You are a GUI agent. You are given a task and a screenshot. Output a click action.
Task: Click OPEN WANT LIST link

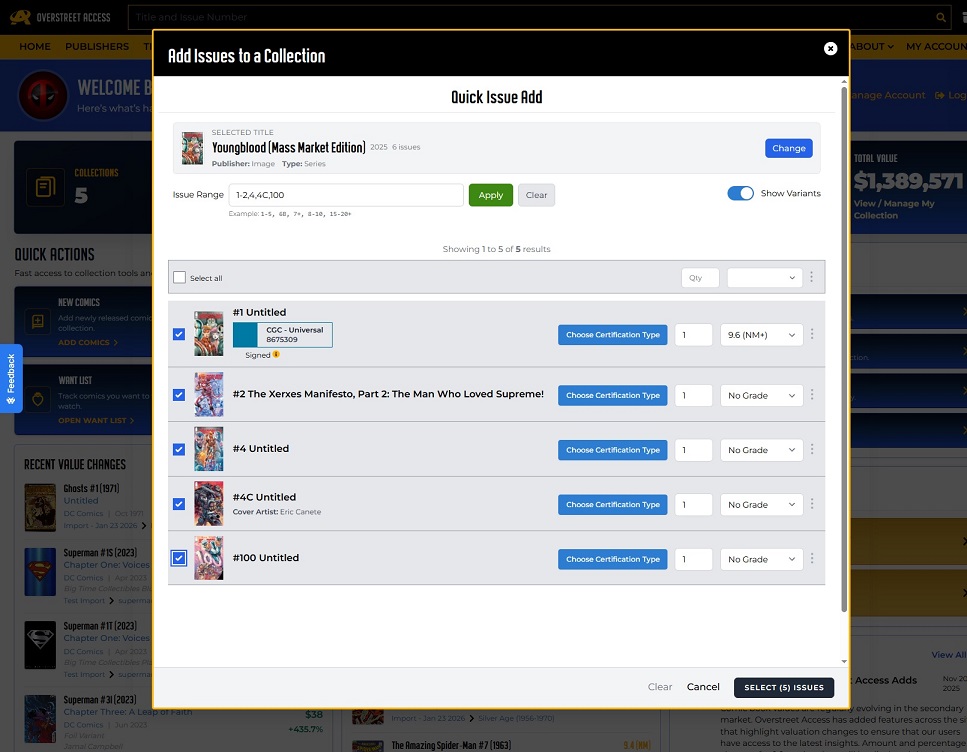tap(96, 420)
